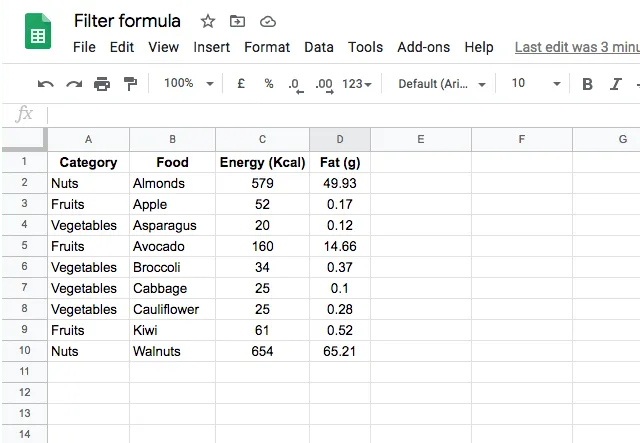
Task: Select row 10 header
Action: (24, 351)
